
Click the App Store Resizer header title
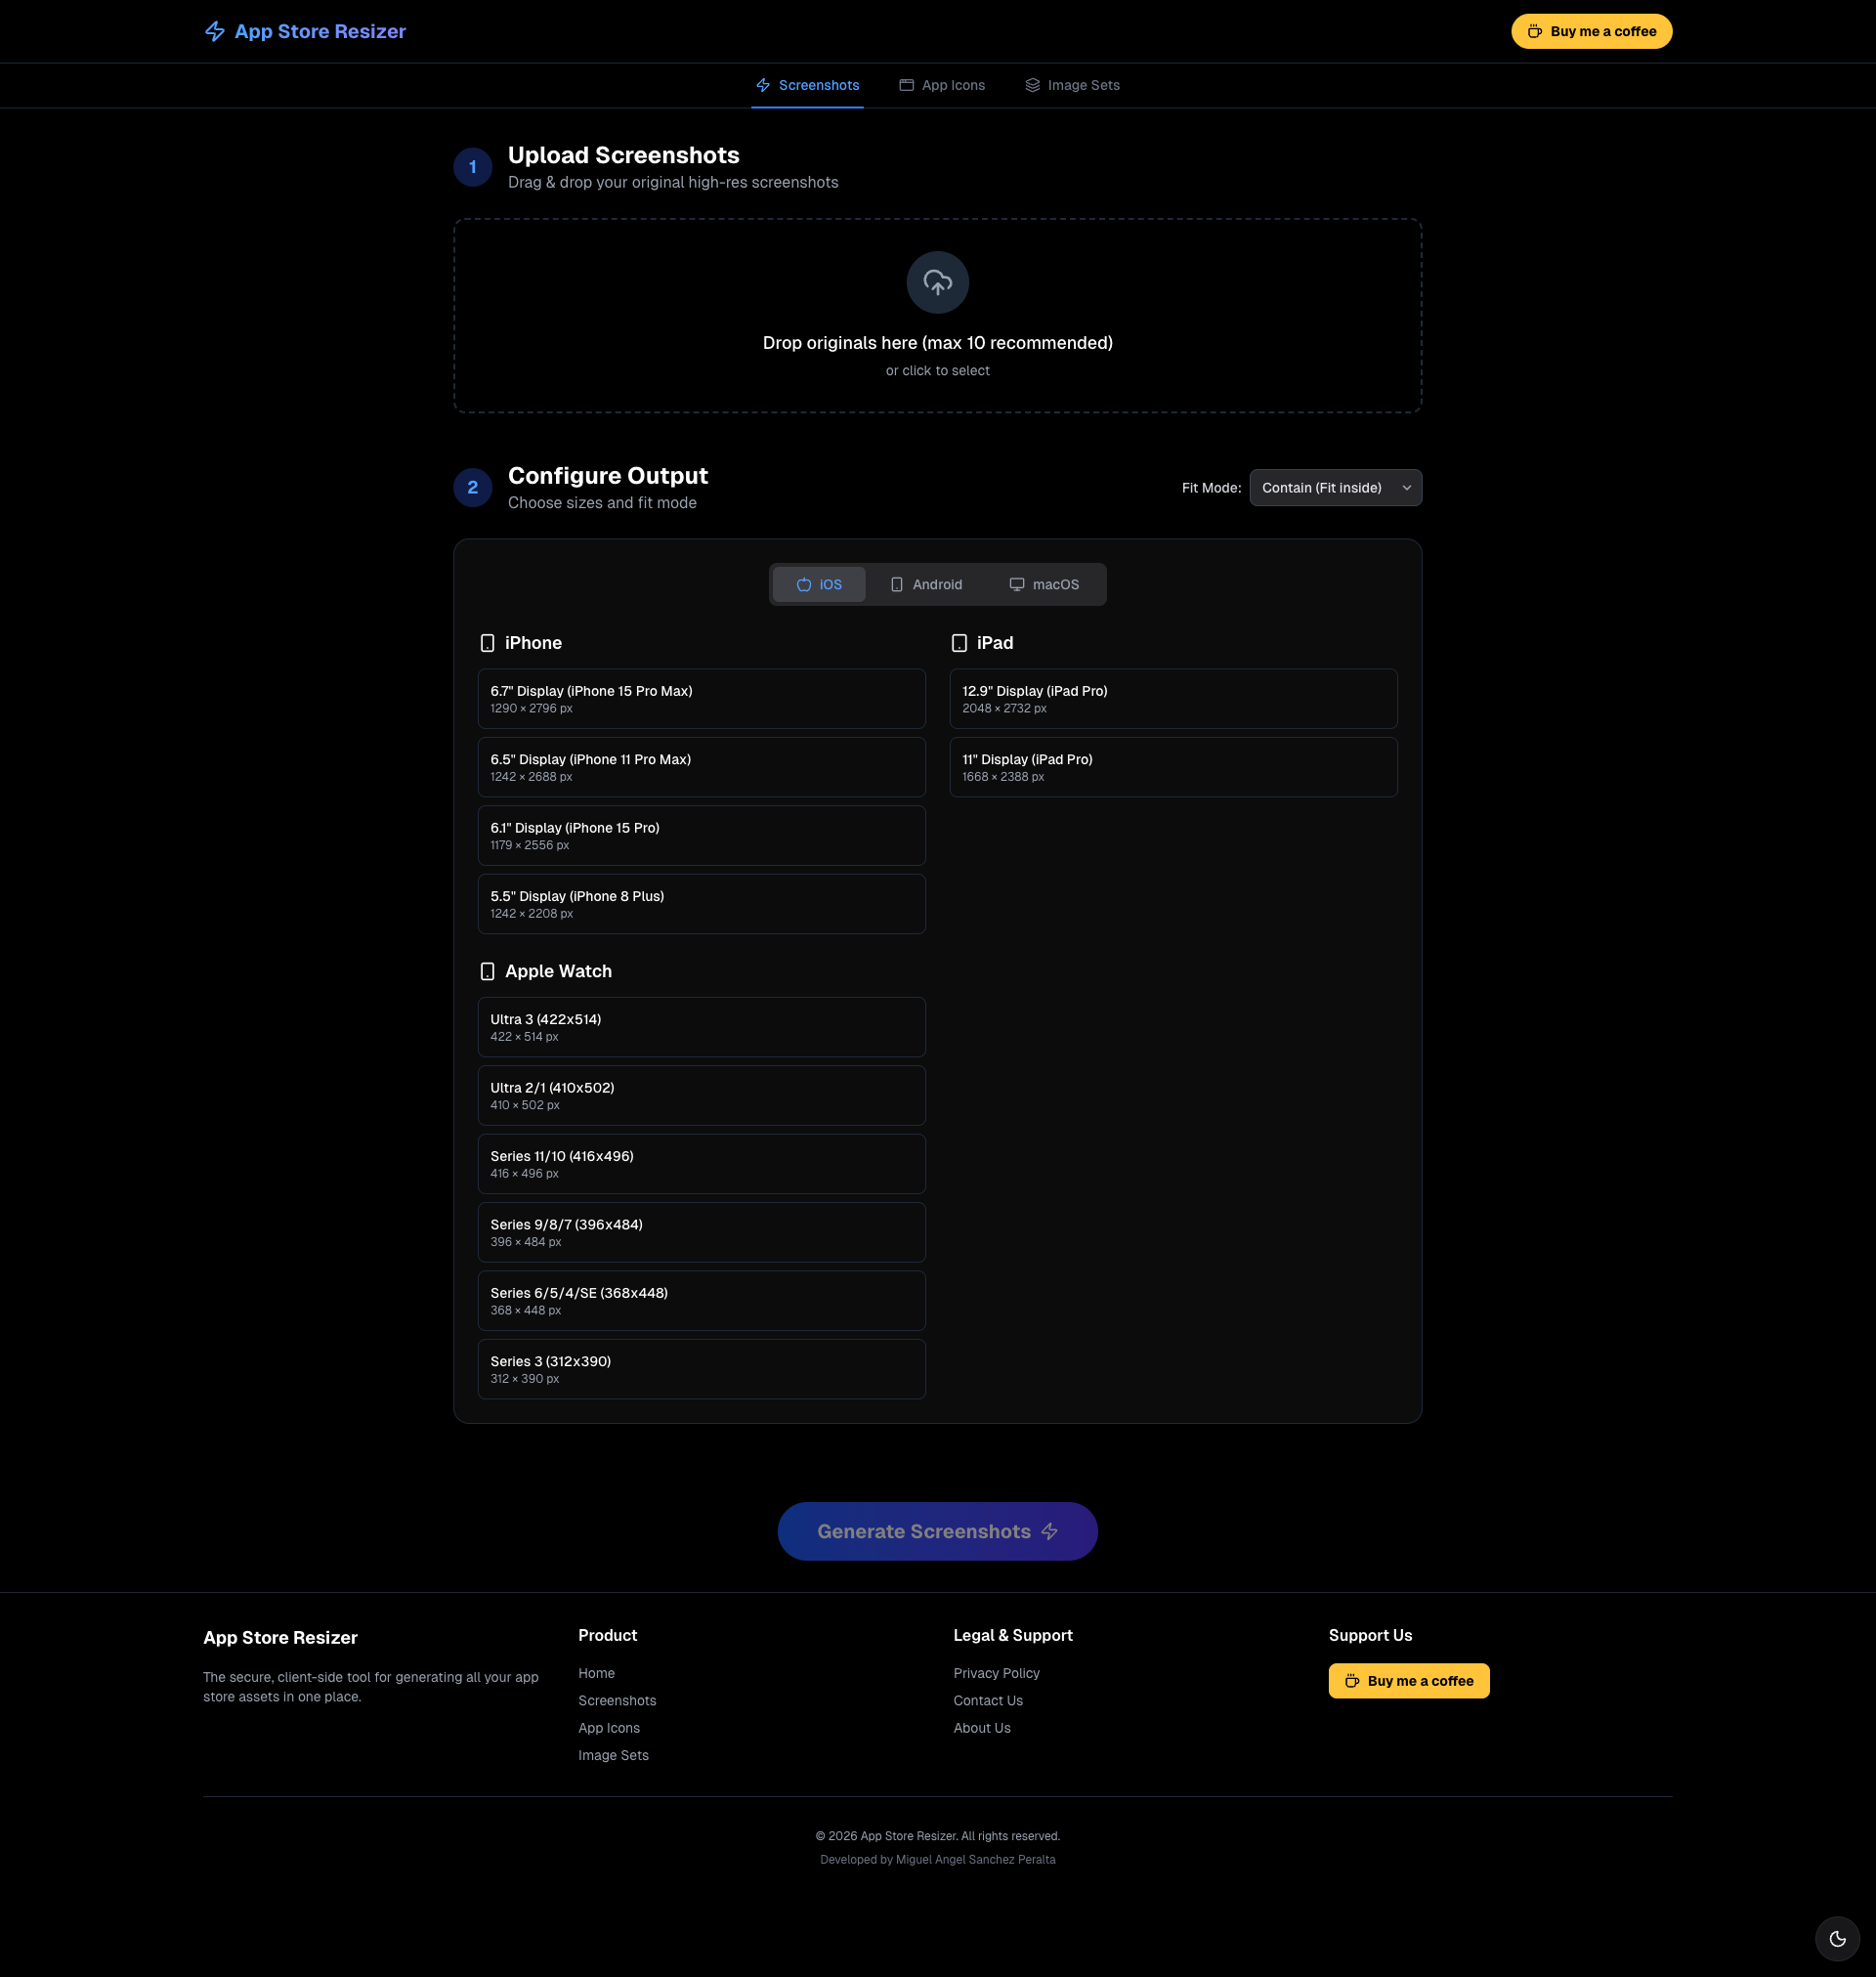point(320,31)
